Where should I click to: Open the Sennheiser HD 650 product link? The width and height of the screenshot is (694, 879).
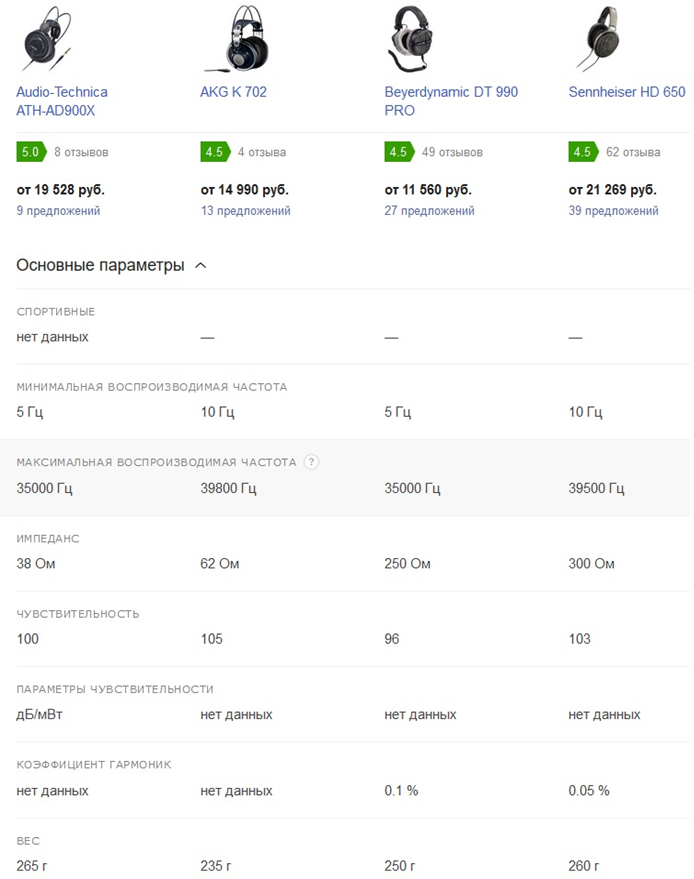pos(626,92)
